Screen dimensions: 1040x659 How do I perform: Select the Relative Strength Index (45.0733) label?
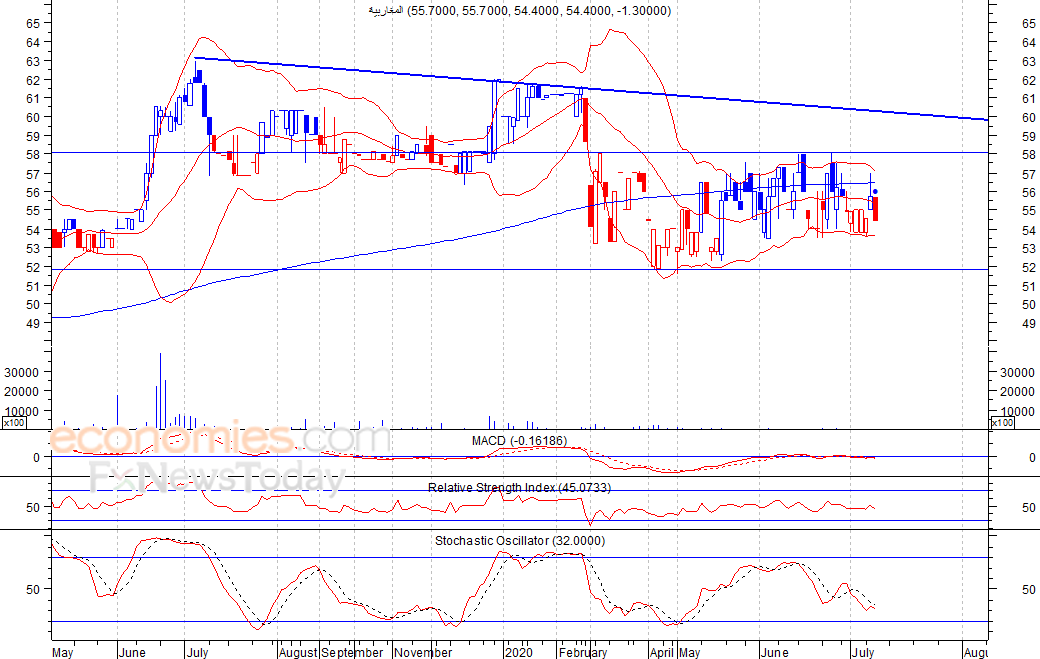pyautogui.click(x=519, y=488)
